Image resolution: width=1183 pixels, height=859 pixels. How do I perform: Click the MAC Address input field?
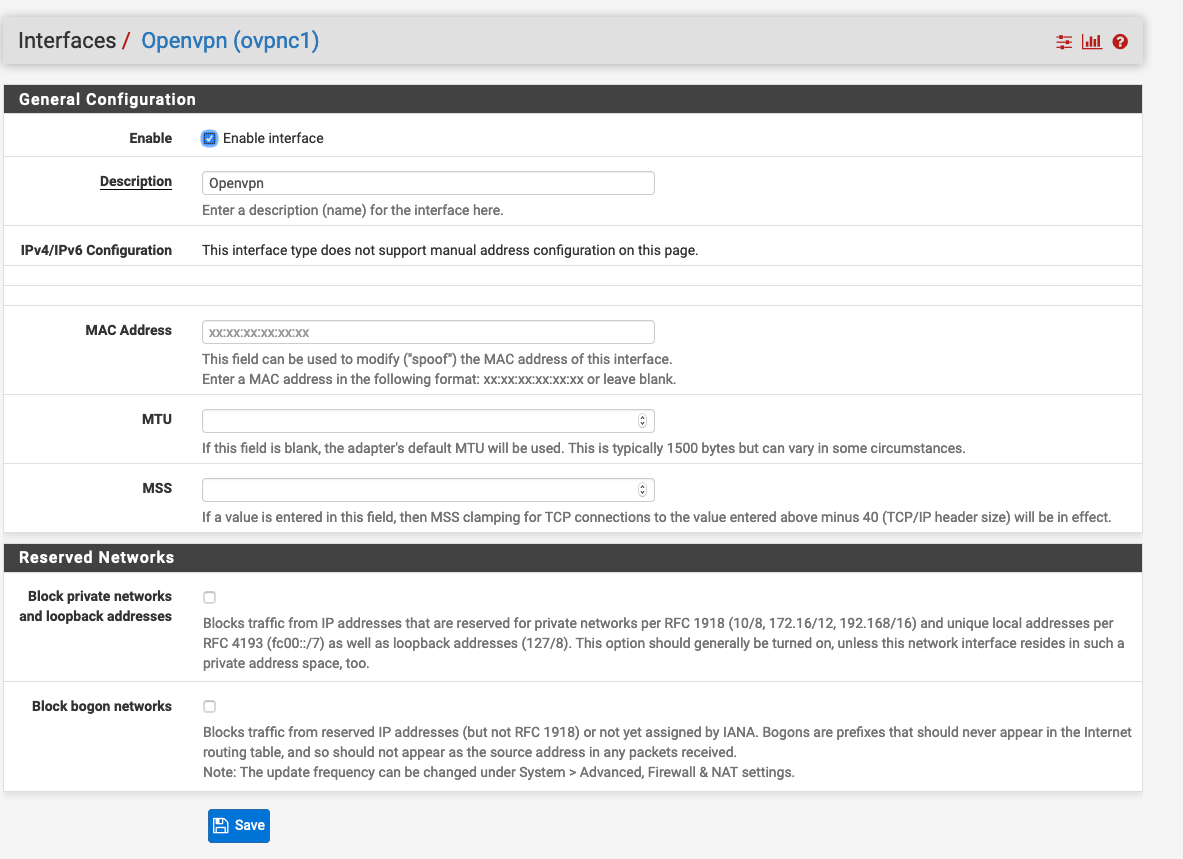[x=428, y=333]
